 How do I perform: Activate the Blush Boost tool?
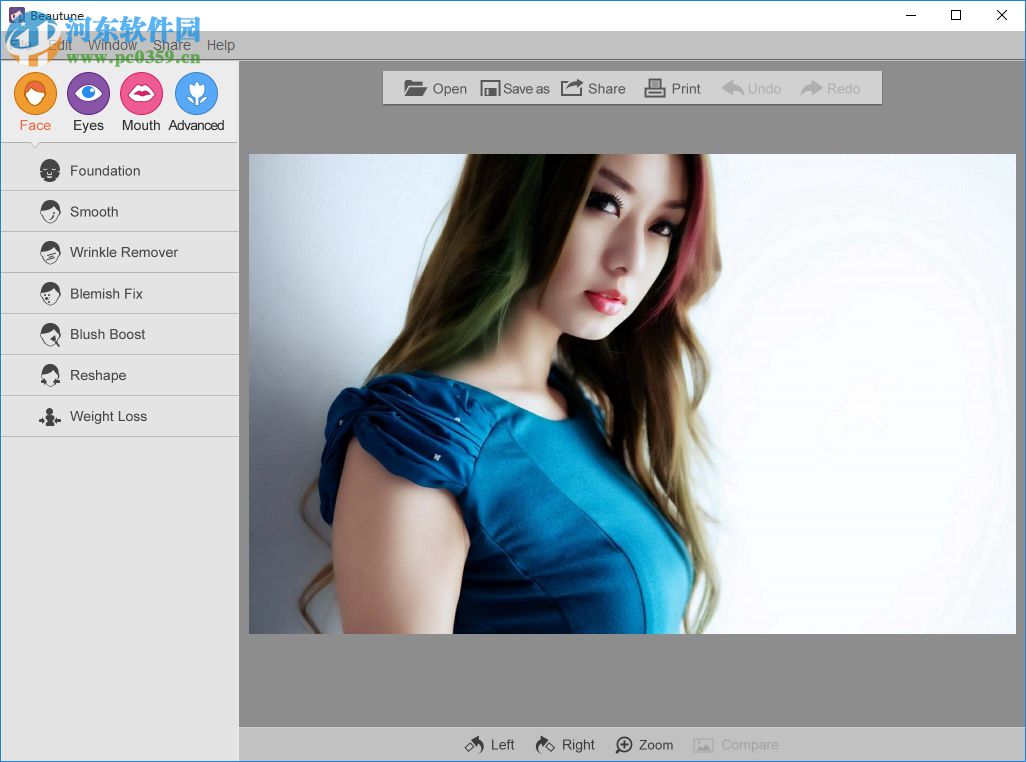107,334
